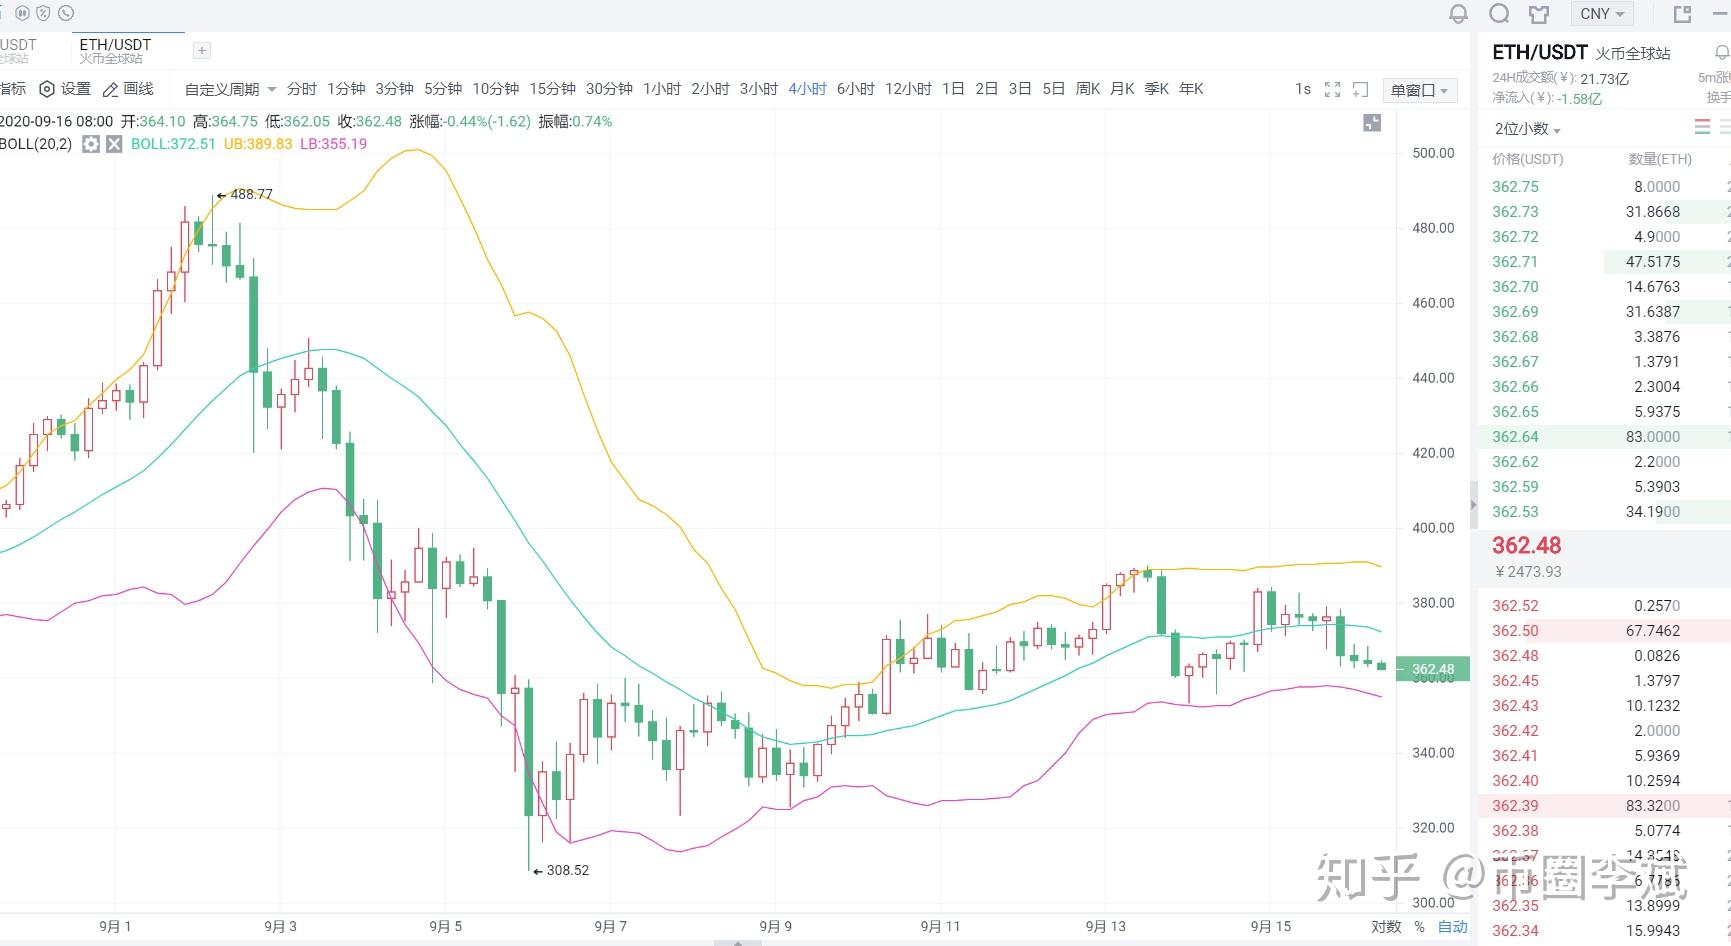Toggle the red-green order book layout icon
Screen dimensions: 1731x946
point(1701,128)
